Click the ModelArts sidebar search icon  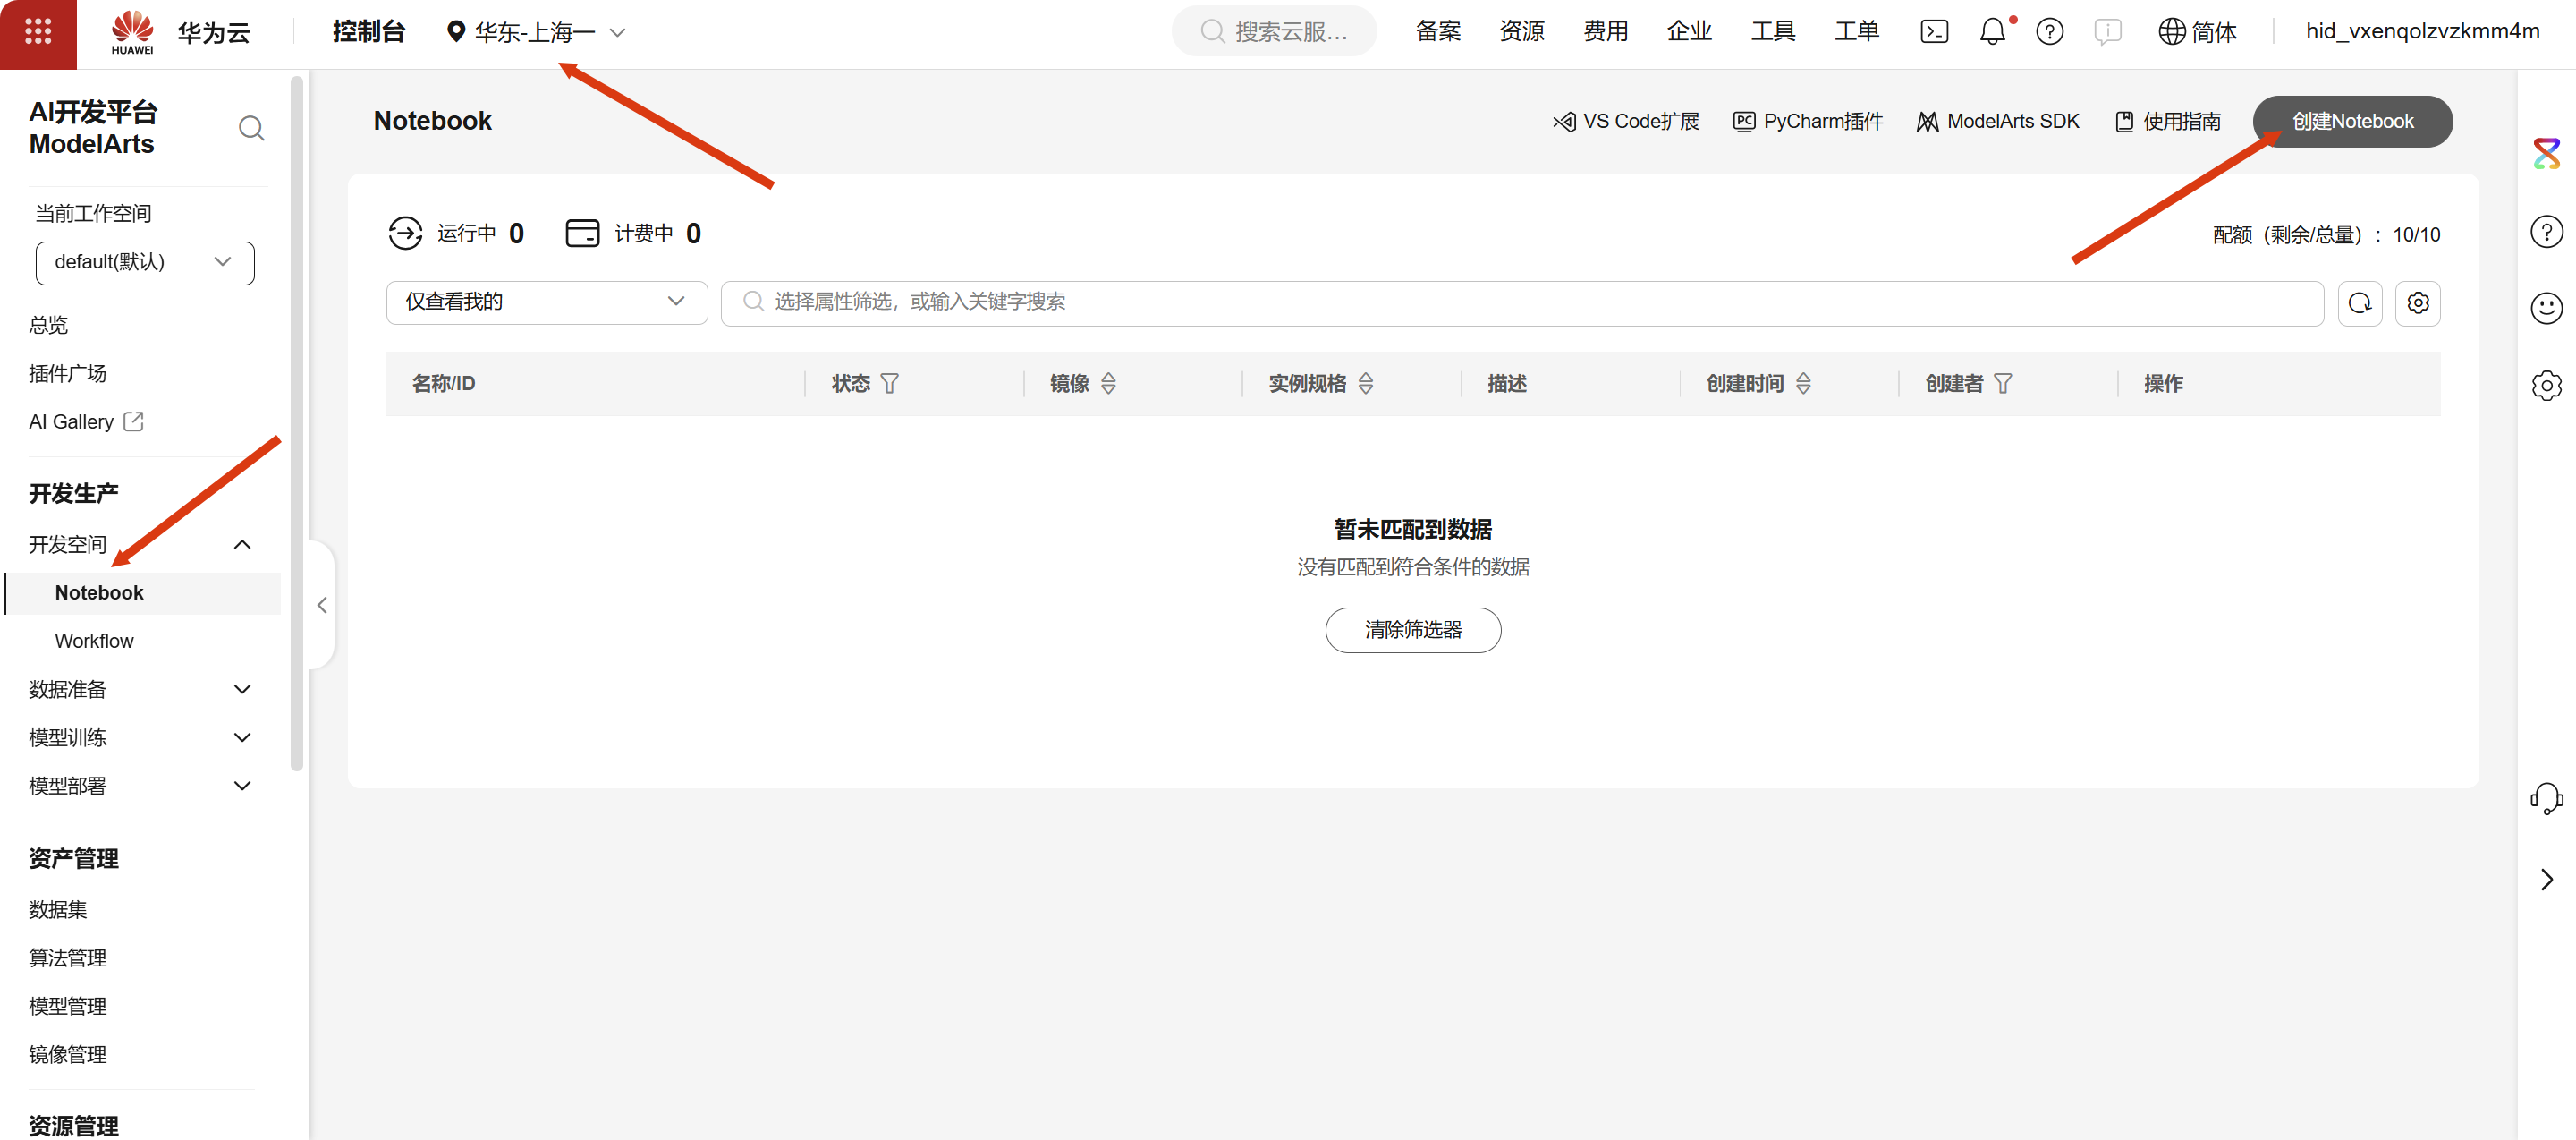(251, 128)
